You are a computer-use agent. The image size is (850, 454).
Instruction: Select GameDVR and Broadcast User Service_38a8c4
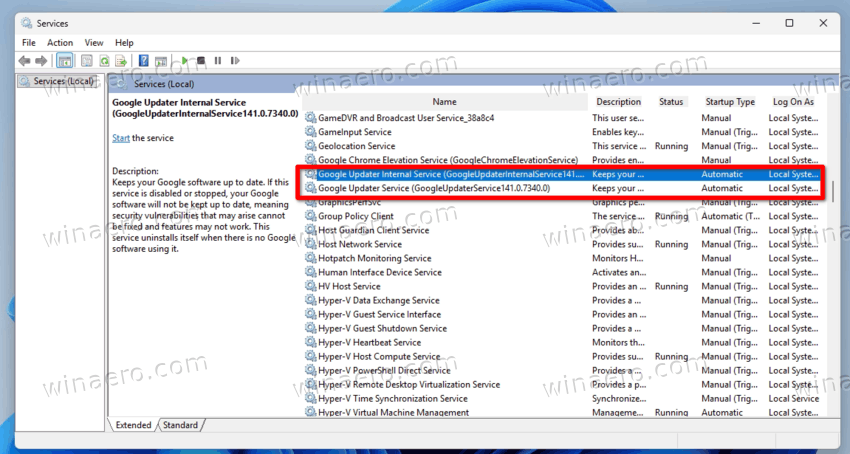coord(406,118)
